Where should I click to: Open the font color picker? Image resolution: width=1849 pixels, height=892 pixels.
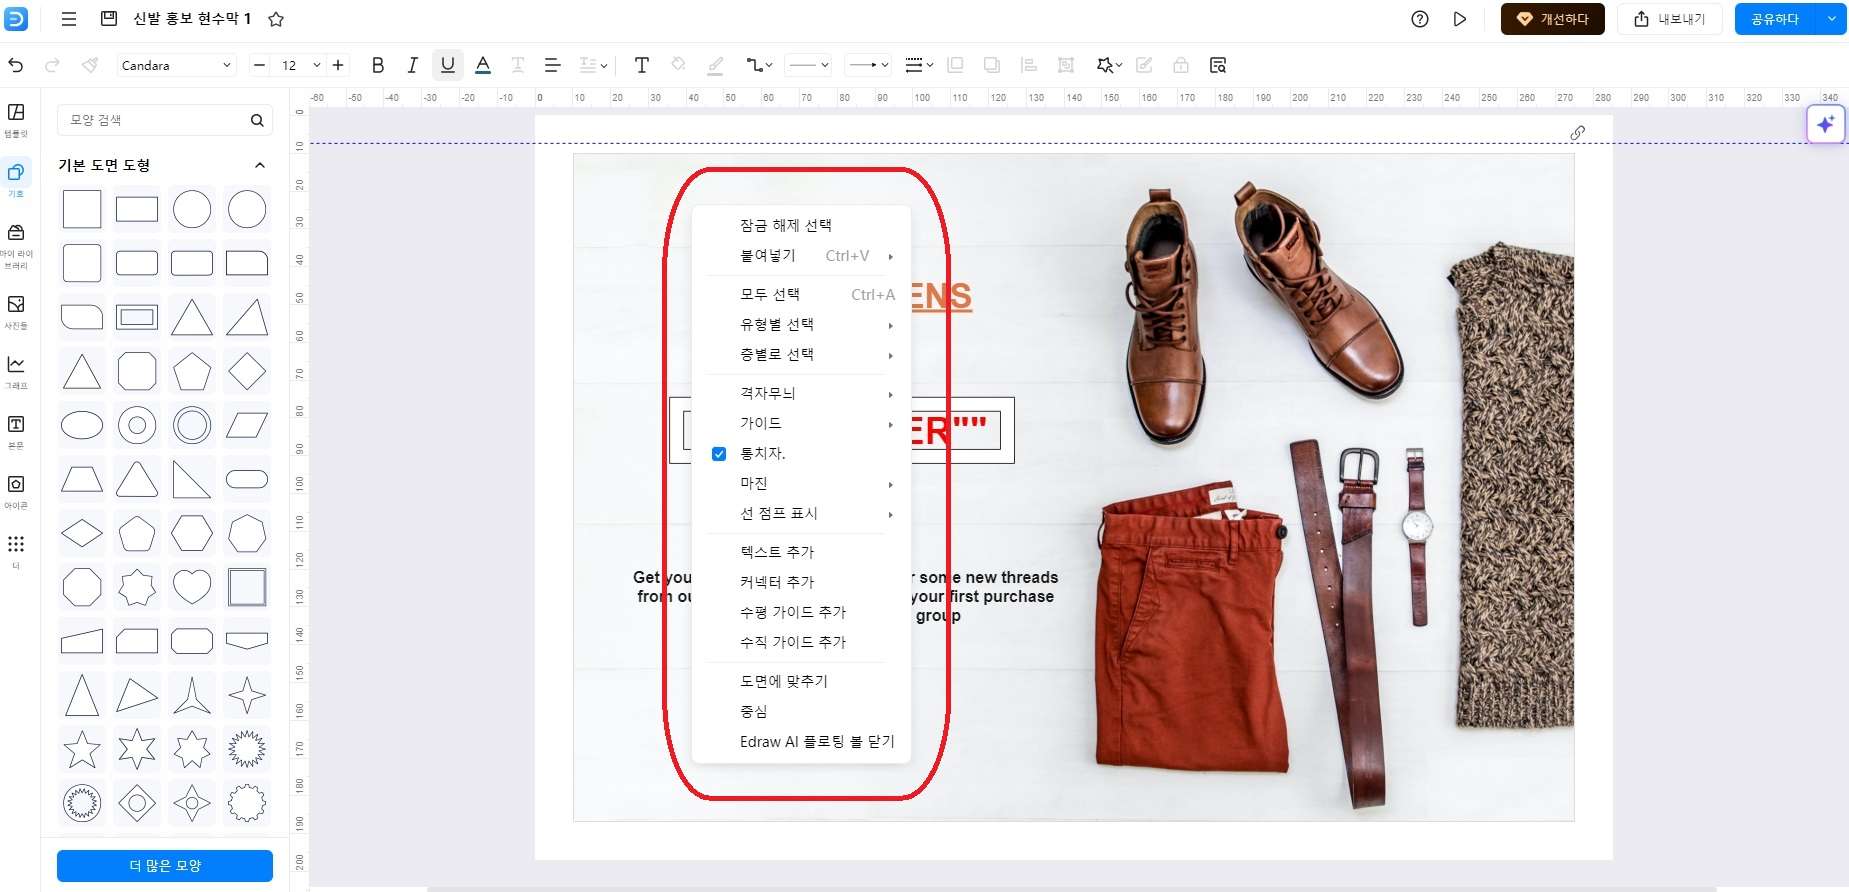pos(483,65)
